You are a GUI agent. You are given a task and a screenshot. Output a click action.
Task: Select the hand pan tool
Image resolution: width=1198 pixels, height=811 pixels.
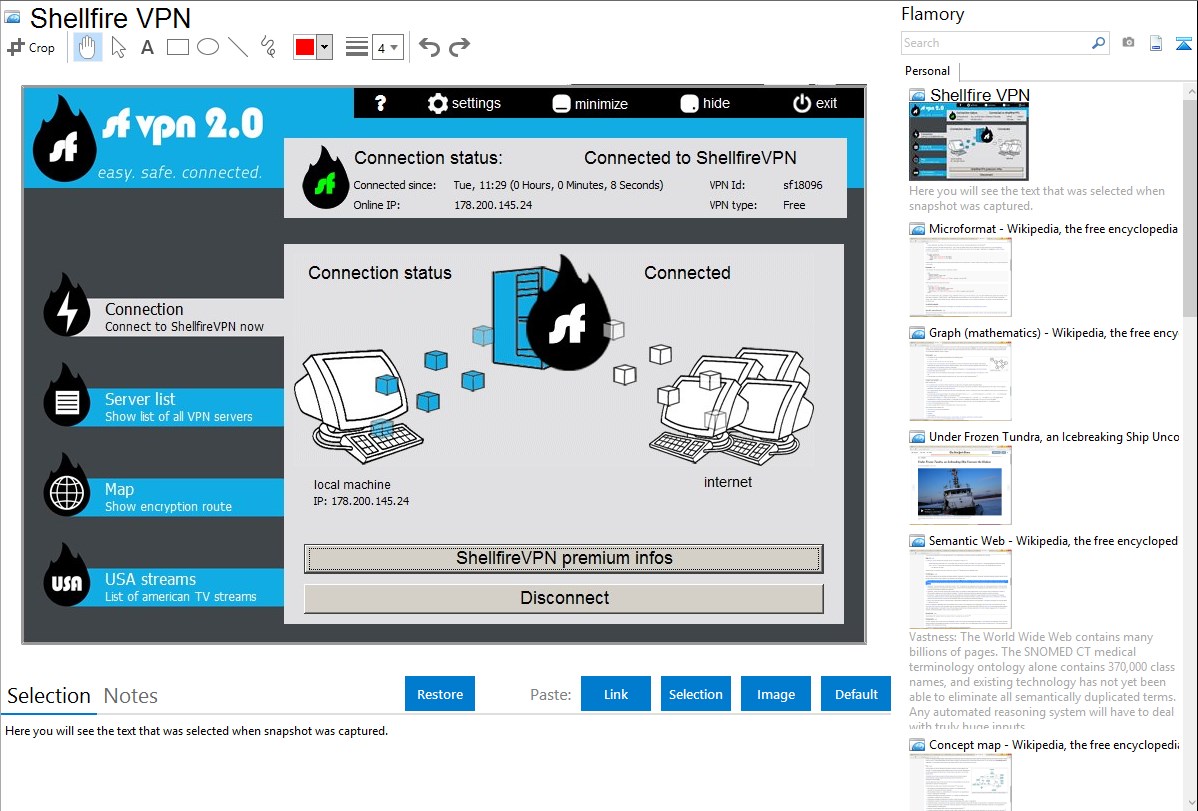88,47
